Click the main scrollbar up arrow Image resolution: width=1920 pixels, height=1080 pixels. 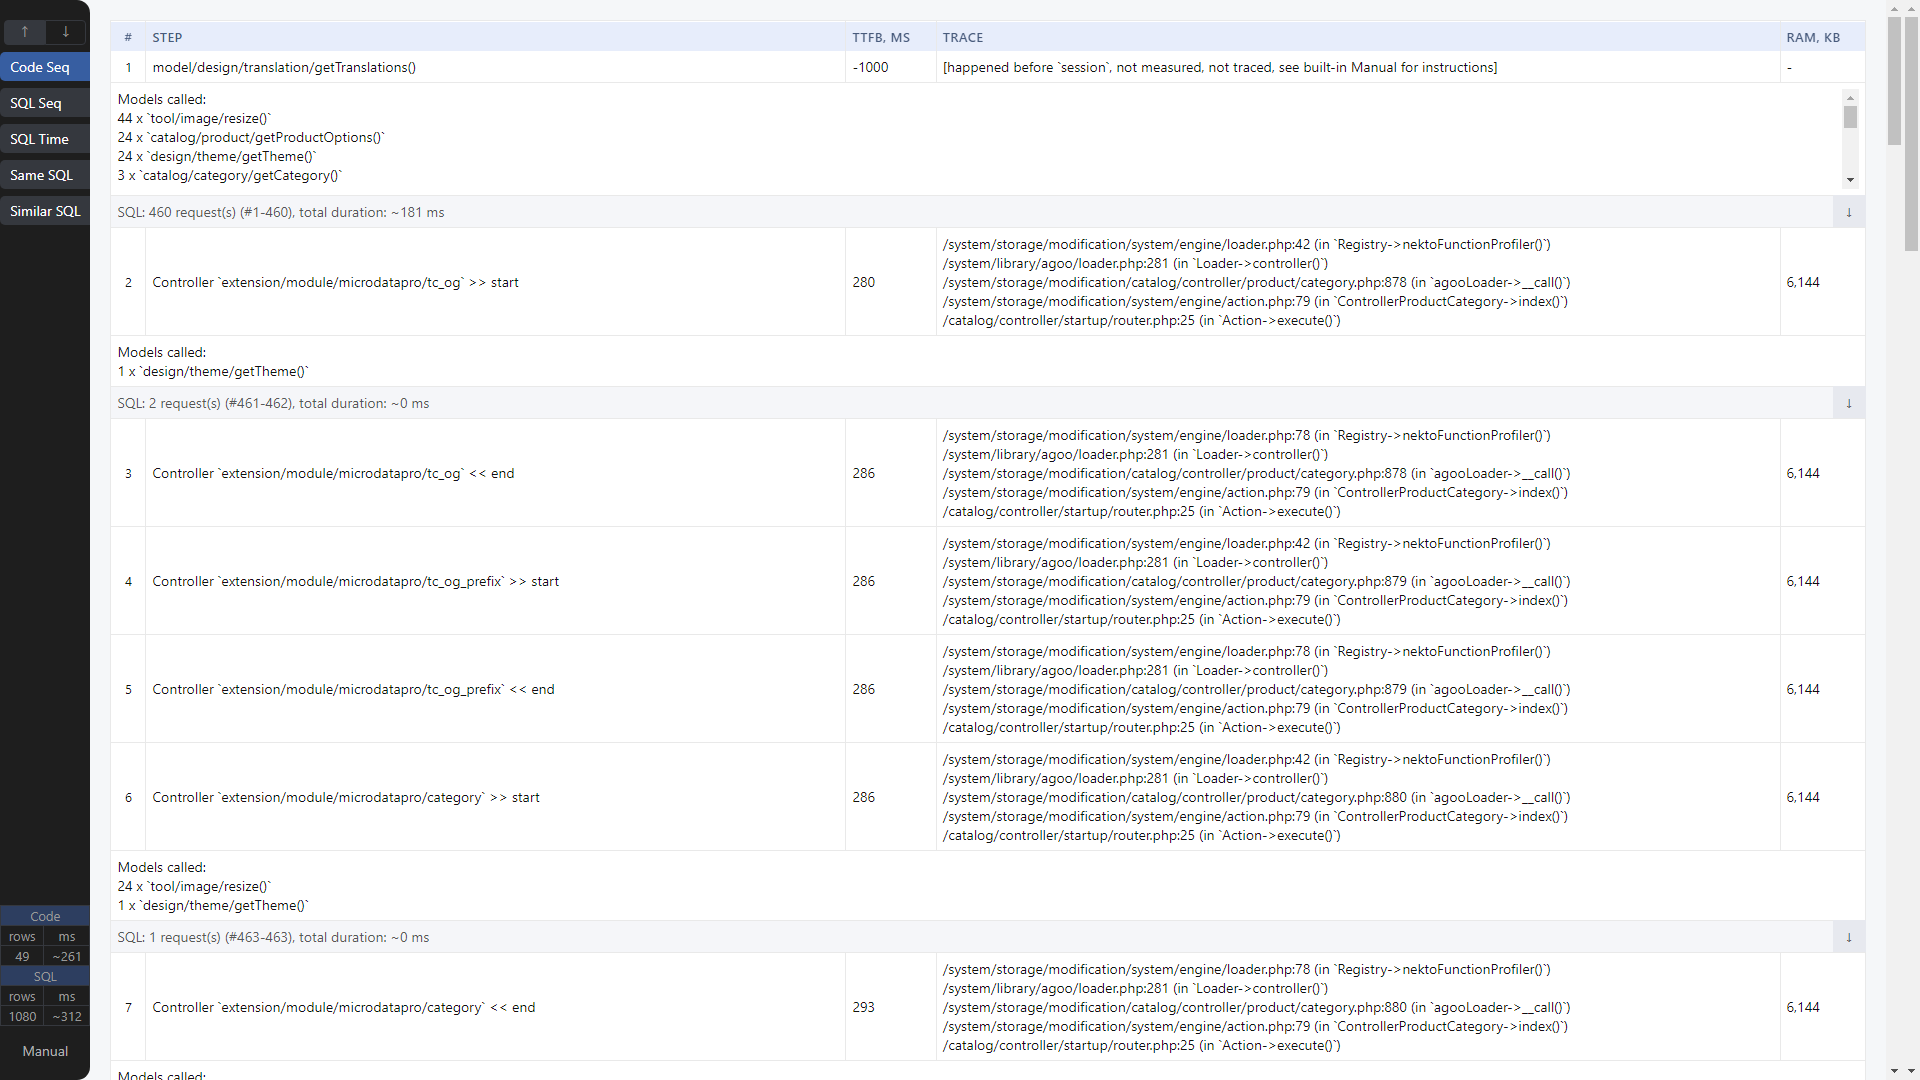(1913, 8)
